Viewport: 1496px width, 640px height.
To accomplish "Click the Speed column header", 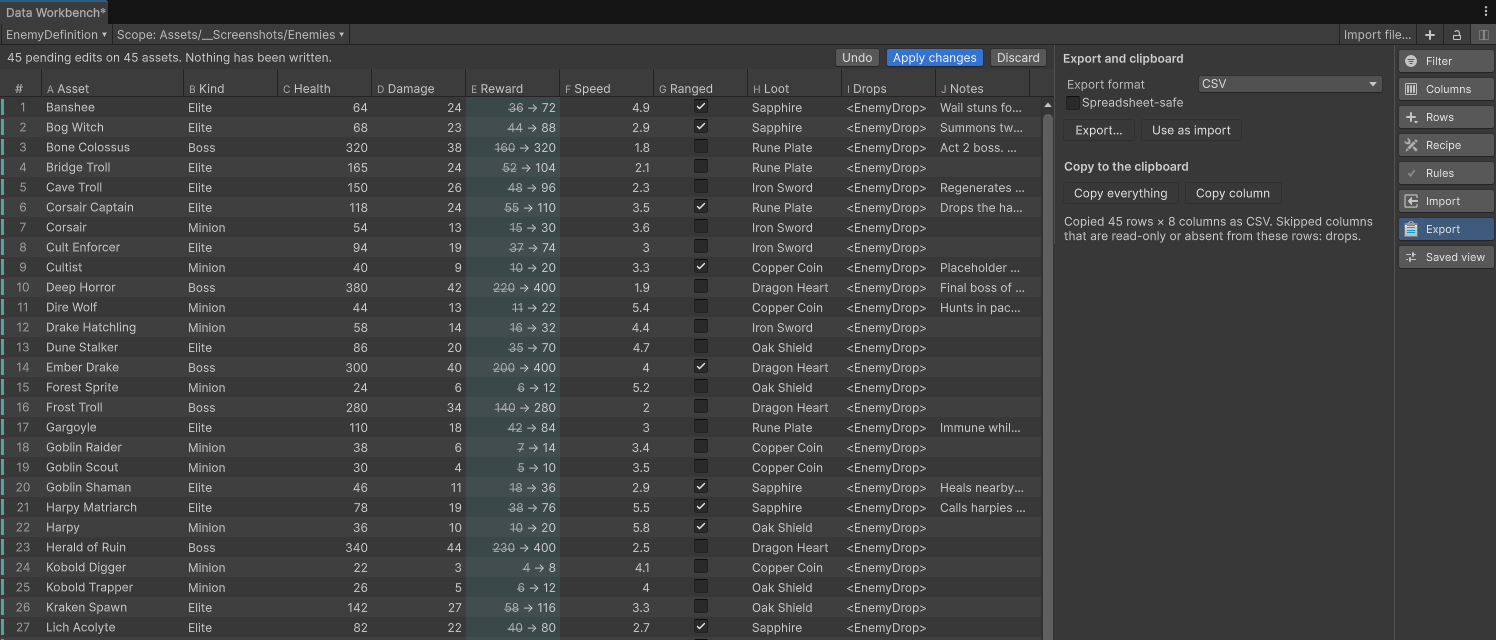I will pos(607,88).
